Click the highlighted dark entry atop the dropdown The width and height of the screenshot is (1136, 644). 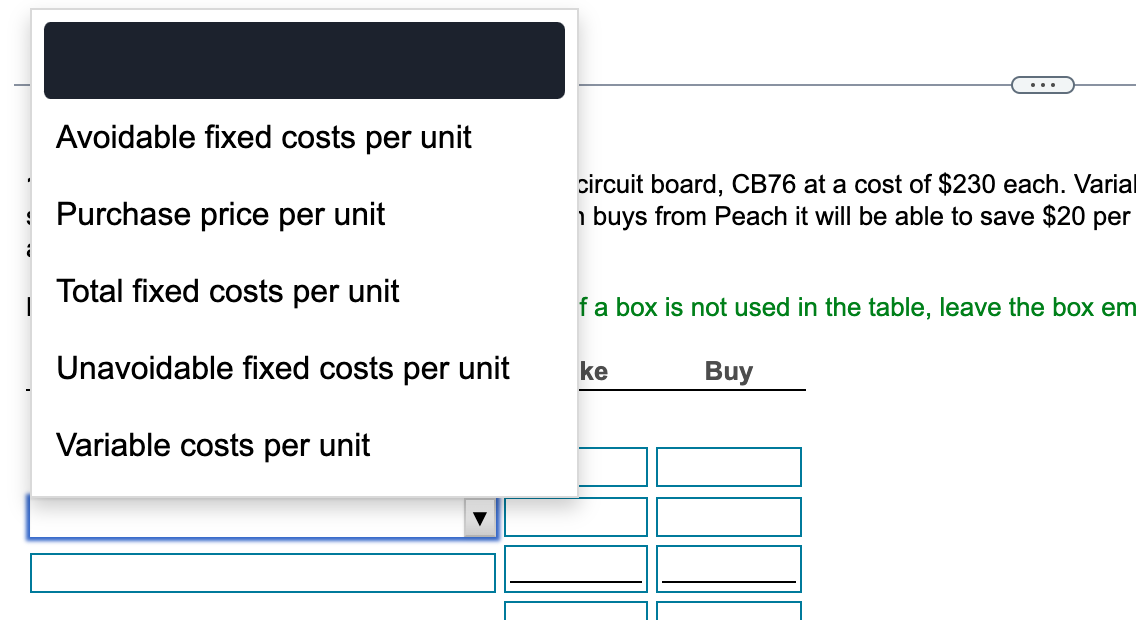click(304, 60)
